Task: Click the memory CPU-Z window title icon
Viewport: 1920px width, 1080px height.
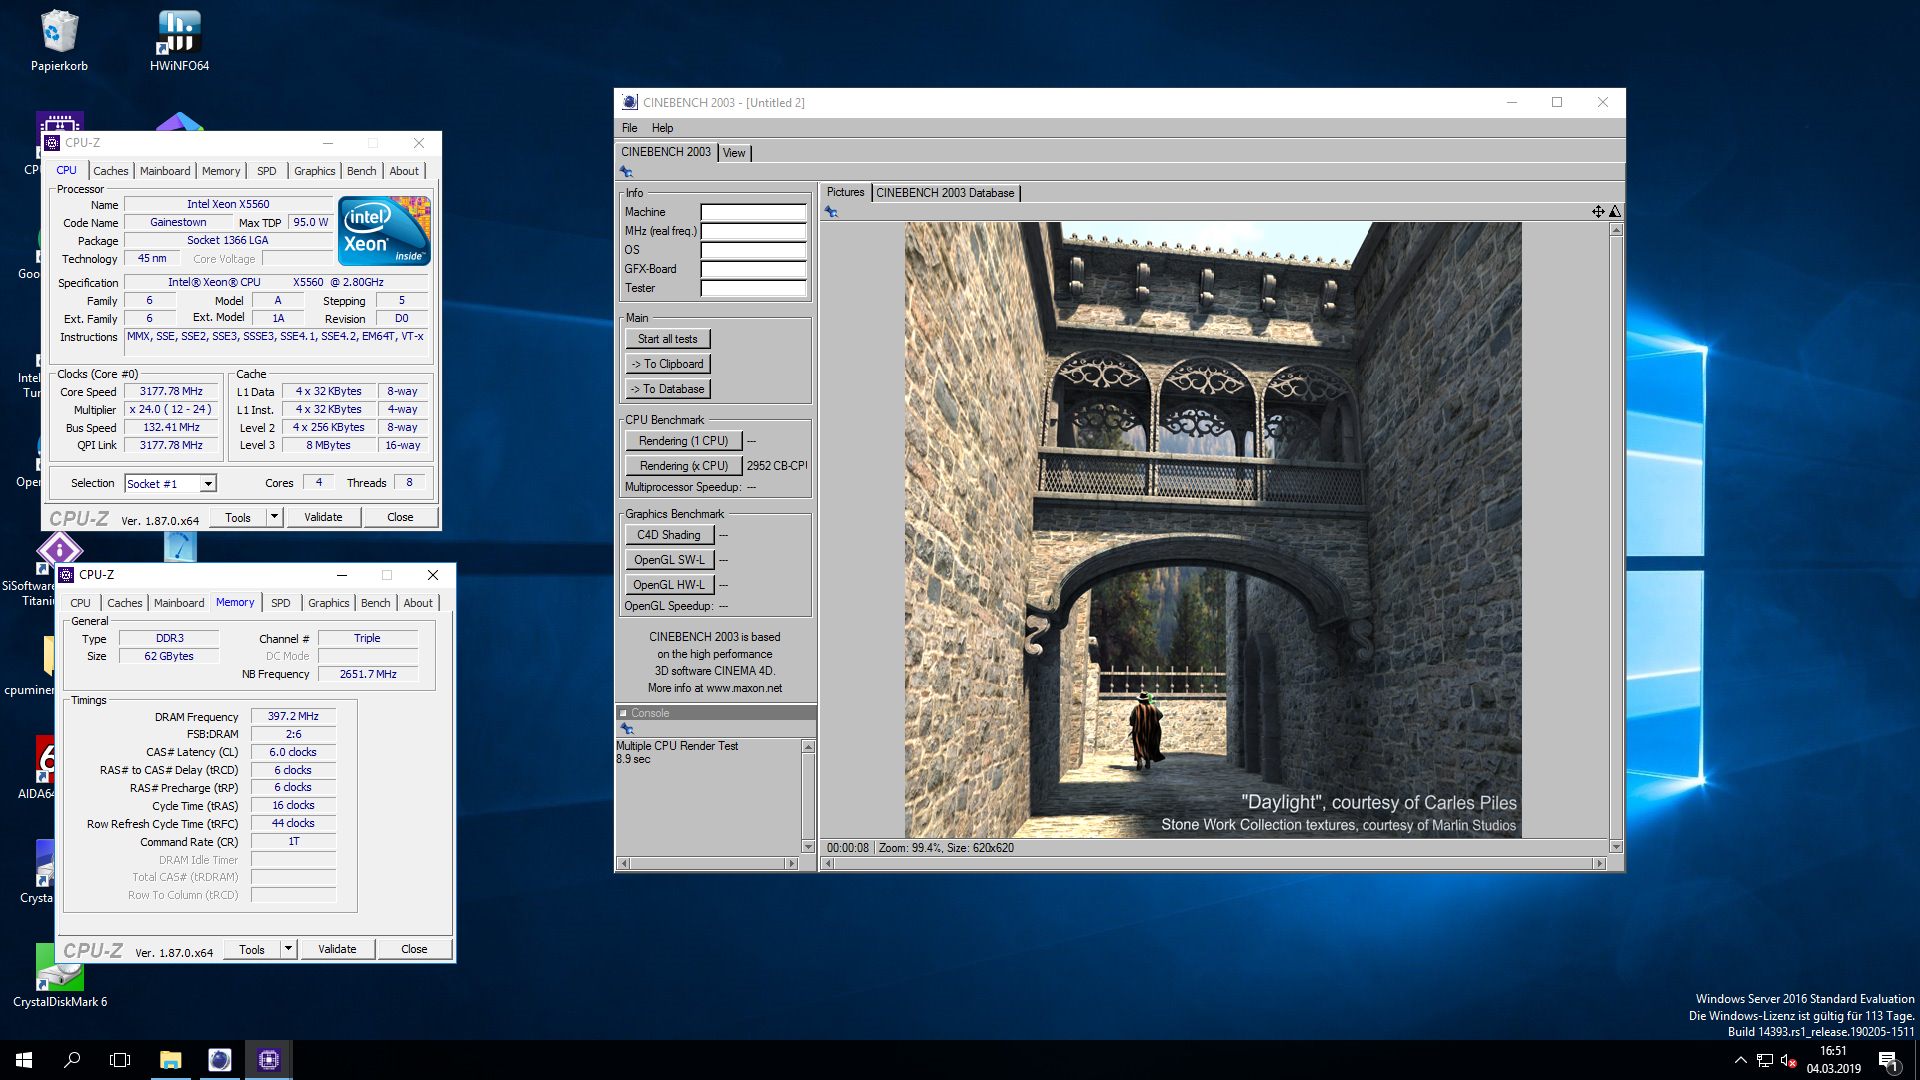Action: point(67,575)
